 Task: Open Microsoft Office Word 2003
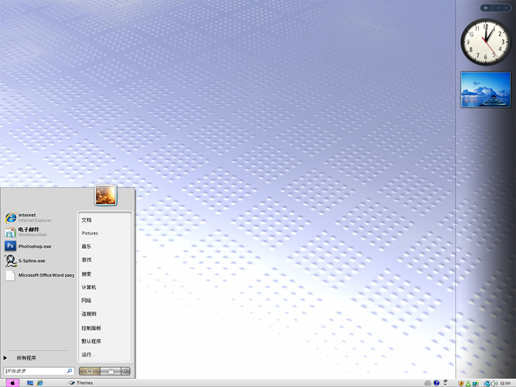tap(39, 275)
